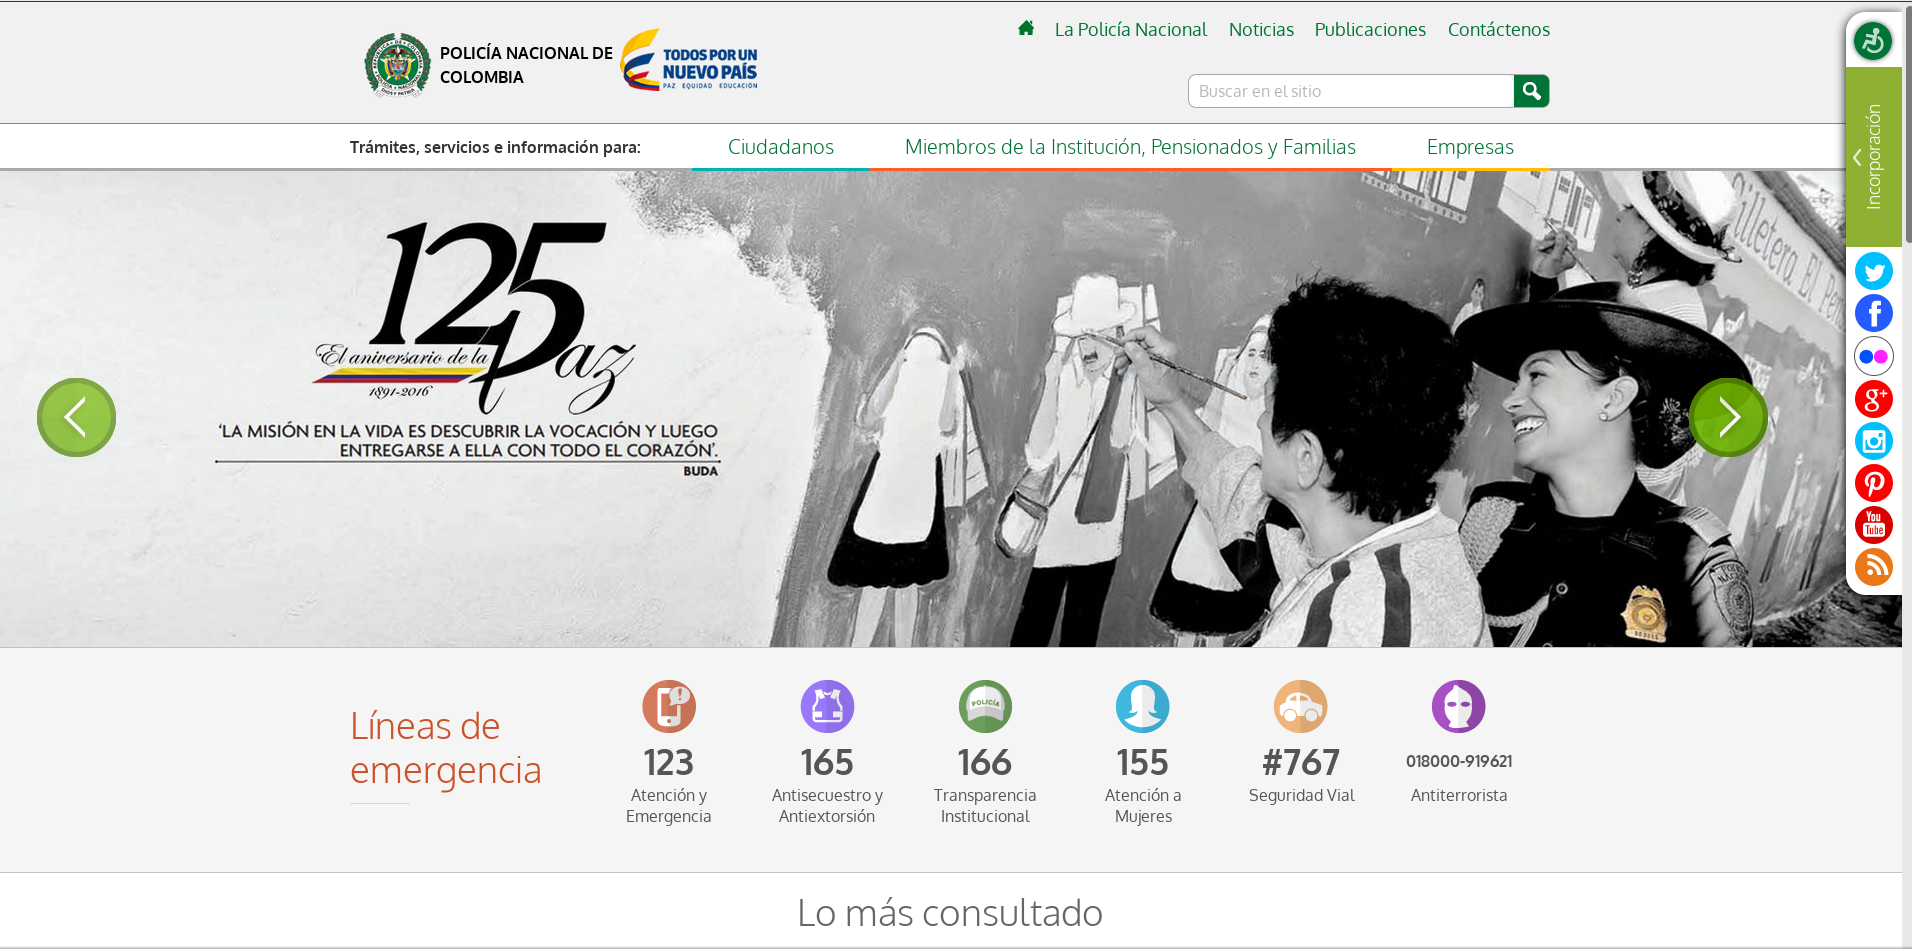The height and width of the screenshot is (949, 1912).
Task: Open the Publicaciones menu item
Action: pyautogui.click(x=1370, y=29)
